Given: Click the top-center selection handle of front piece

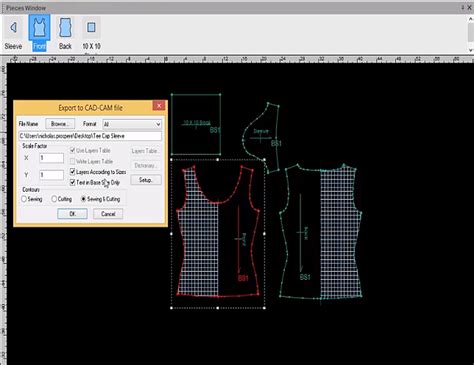Looking at the screenshot, I should 218,160.
